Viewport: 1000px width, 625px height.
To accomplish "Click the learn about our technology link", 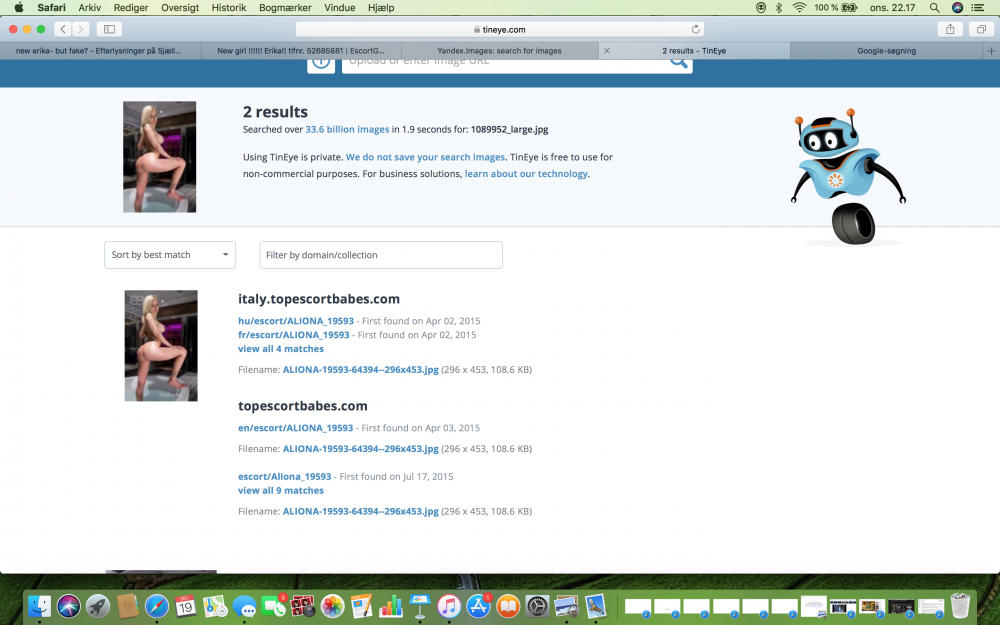I will click(x=526, y=173).
